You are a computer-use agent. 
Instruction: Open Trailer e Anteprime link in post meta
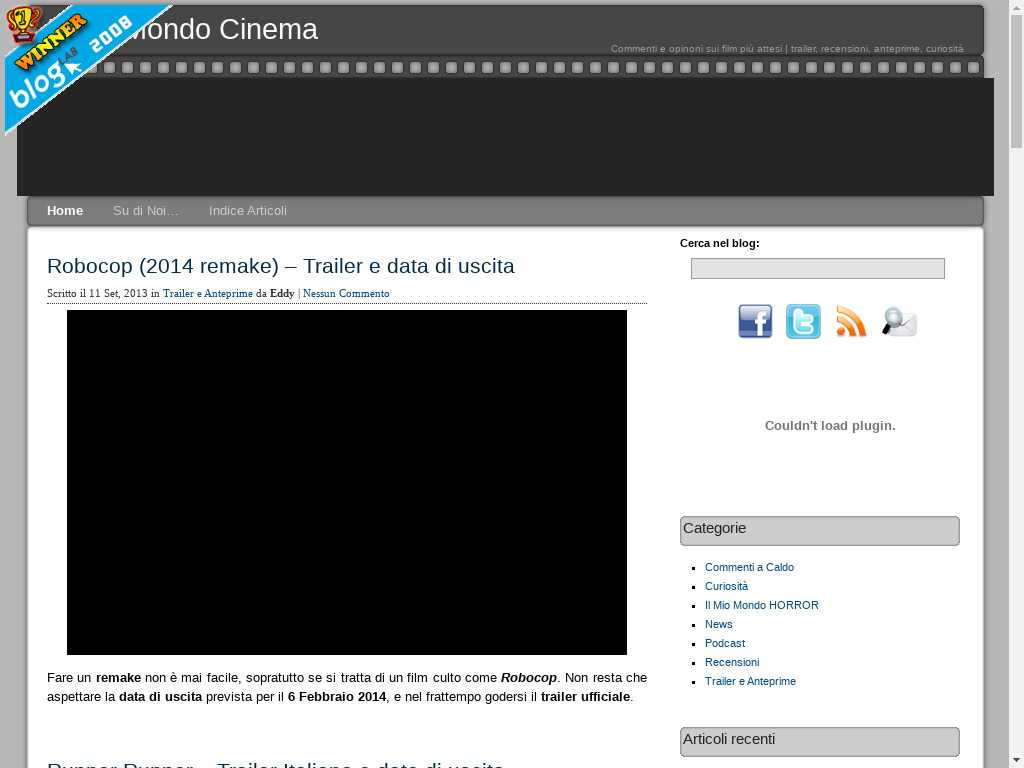(208, 293)
